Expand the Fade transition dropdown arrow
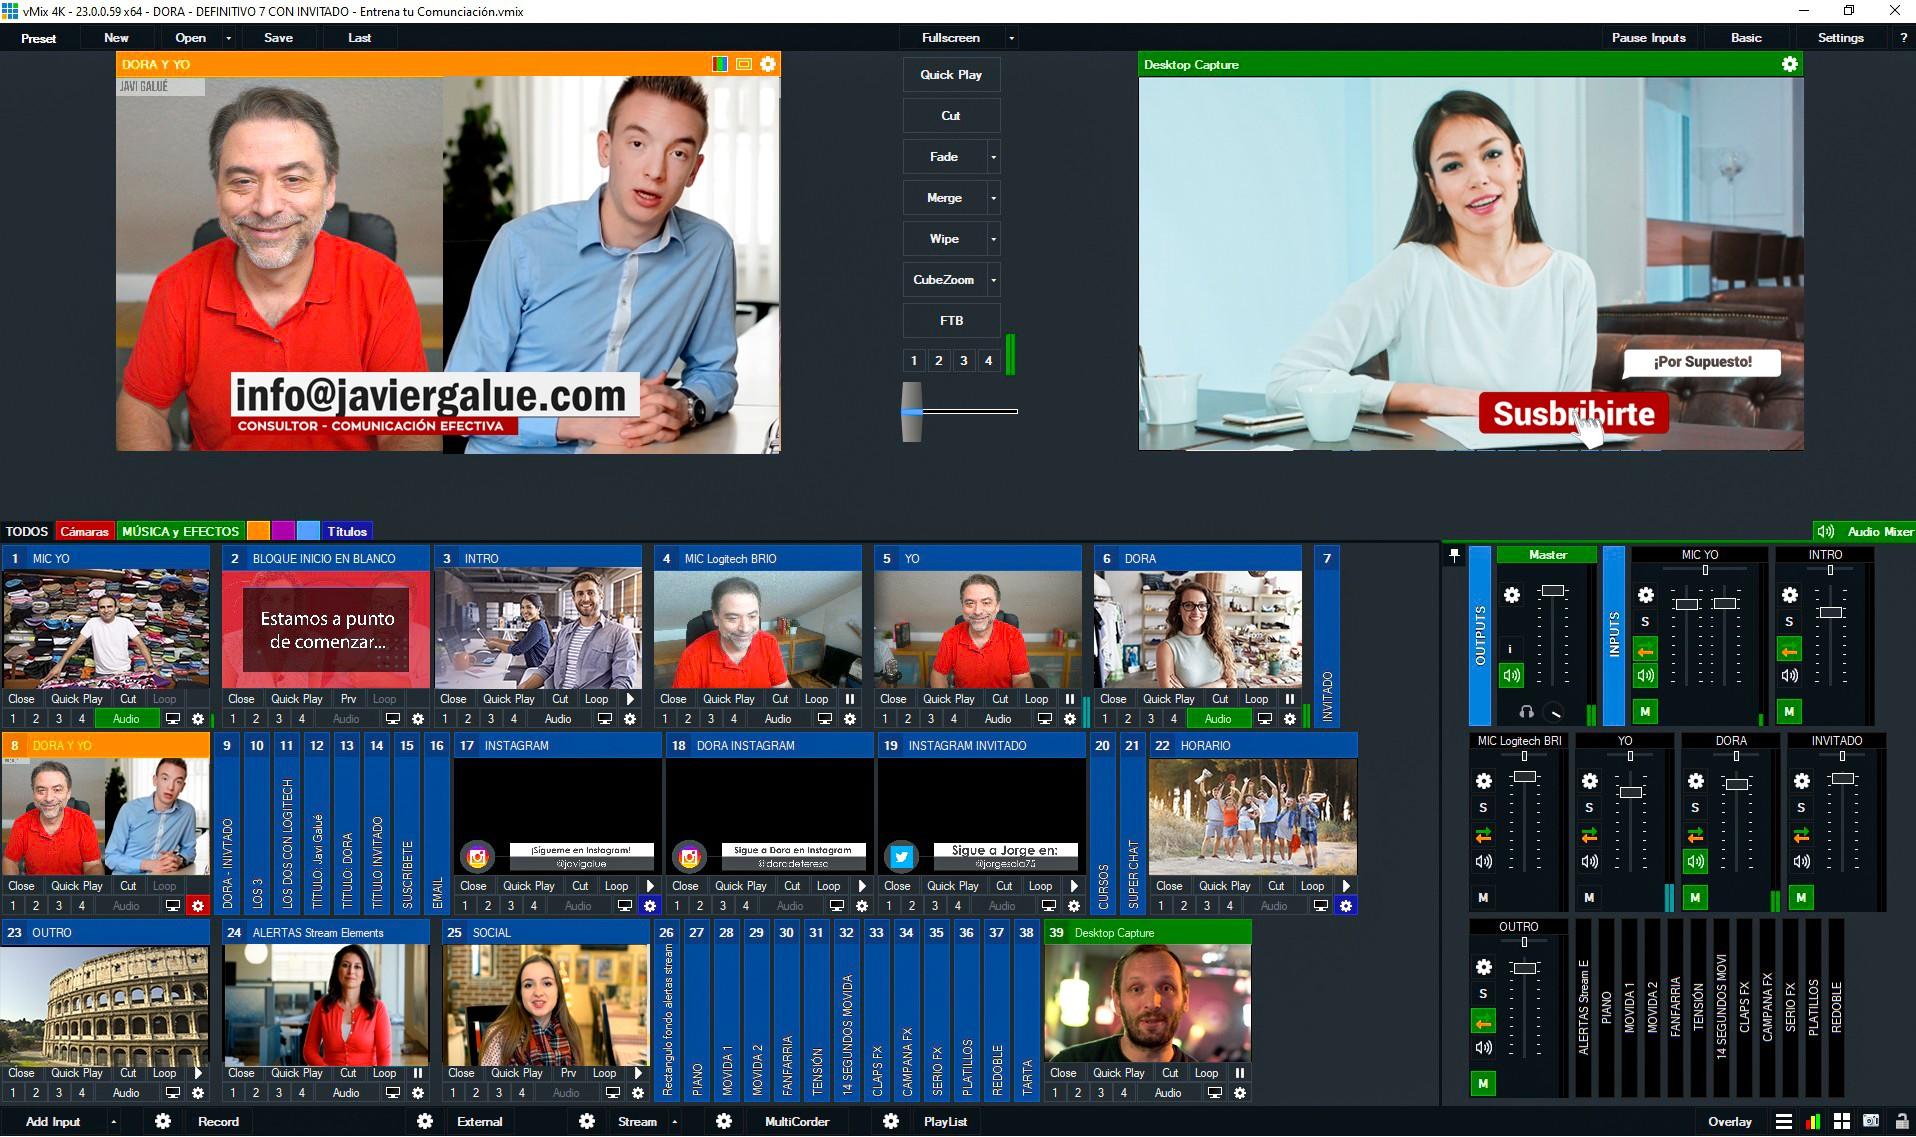 click(993, 157)
